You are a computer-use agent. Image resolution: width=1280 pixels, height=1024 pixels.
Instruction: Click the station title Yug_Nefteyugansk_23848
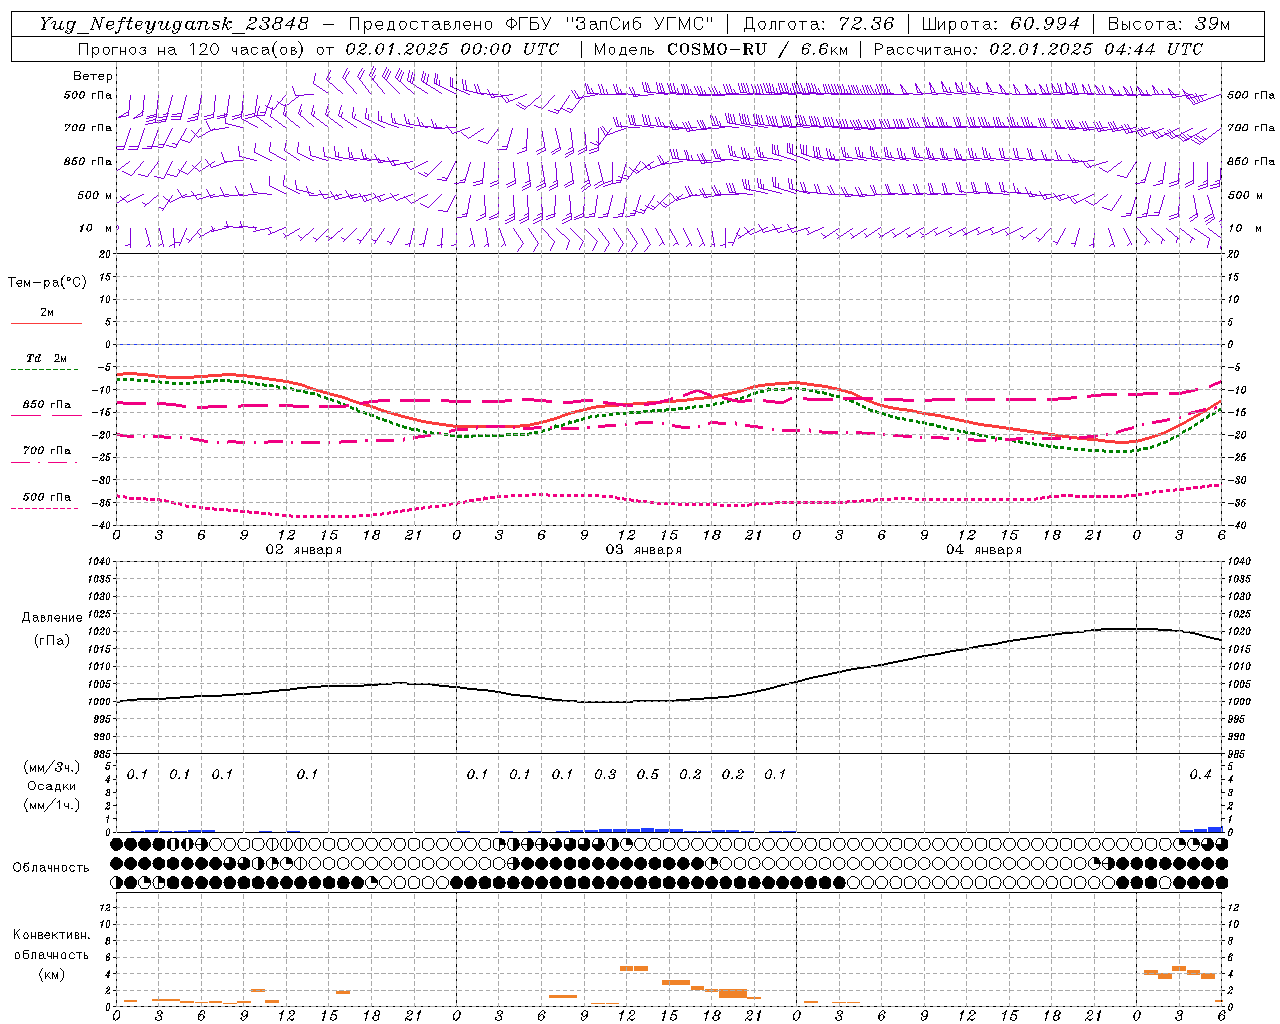(174, 24)
